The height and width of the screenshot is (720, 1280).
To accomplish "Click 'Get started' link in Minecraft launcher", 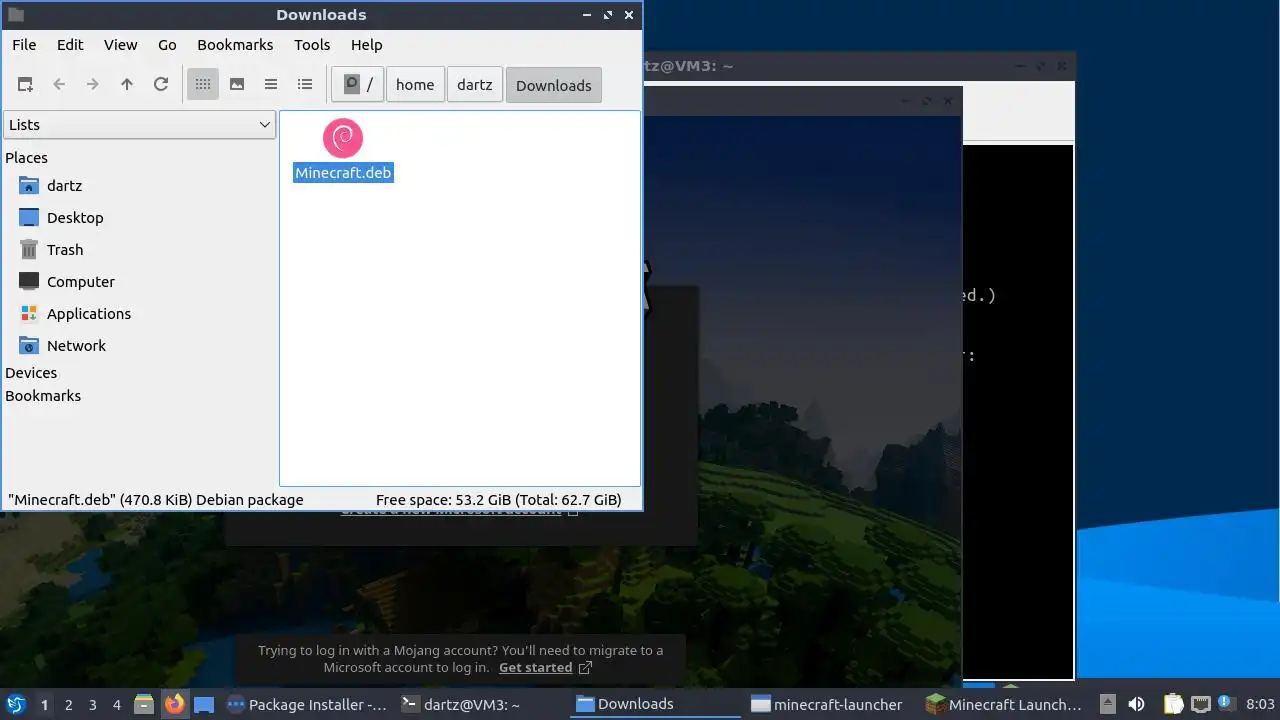I will coord(536,668).
